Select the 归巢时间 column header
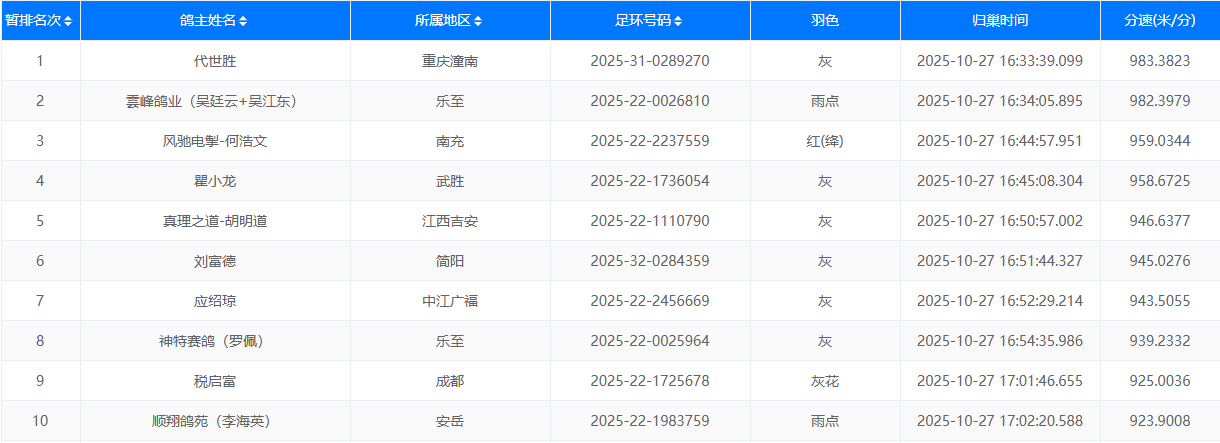1220x443 pixels. tap(999, 21)
